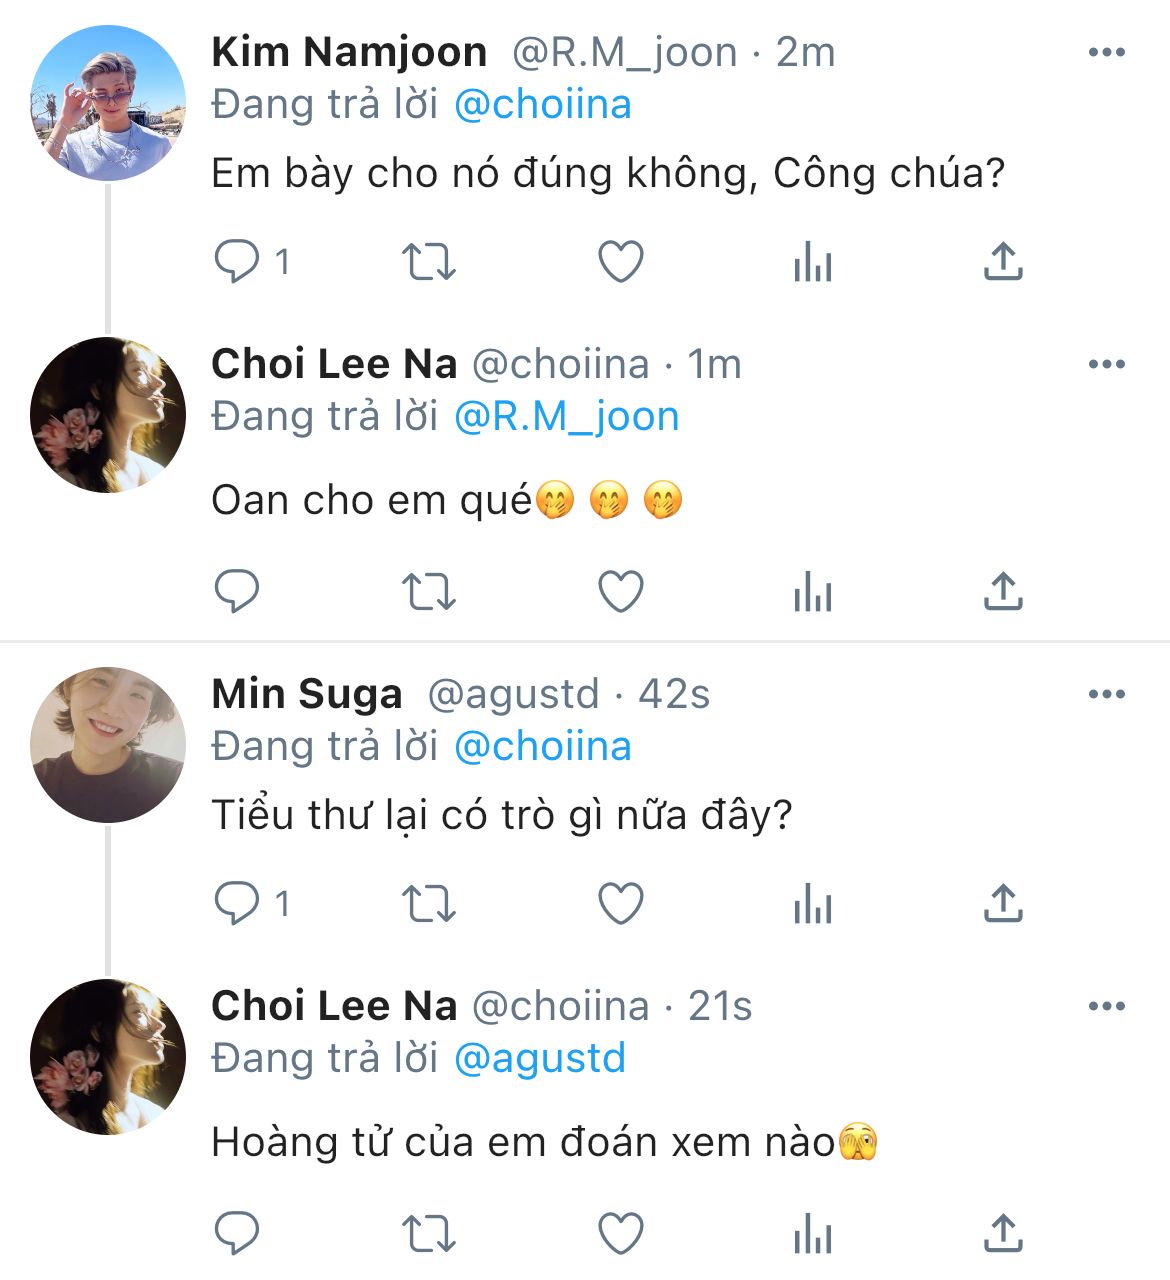Open Kim Namjoon's profile picture
Viewport: 1170px width, 1280px height.
pos(108,104)
